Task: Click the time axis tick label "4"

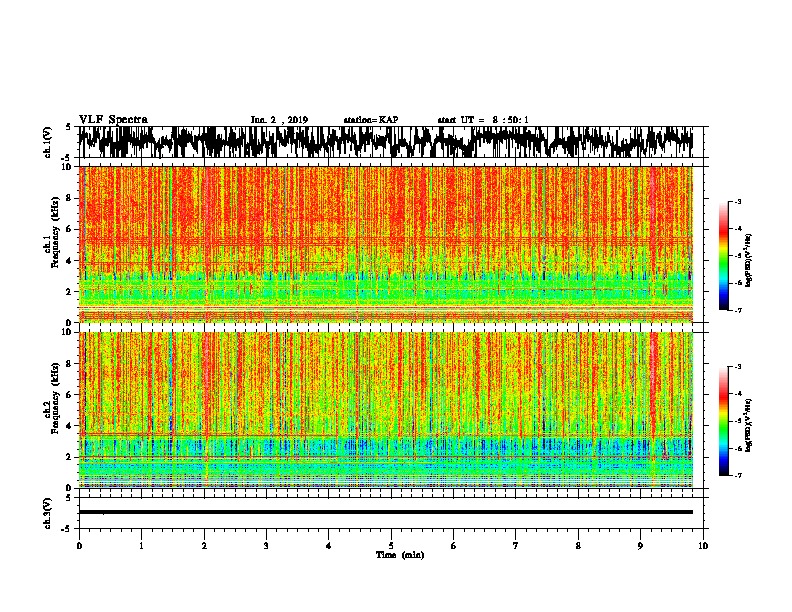Action: tap(329, 546)
